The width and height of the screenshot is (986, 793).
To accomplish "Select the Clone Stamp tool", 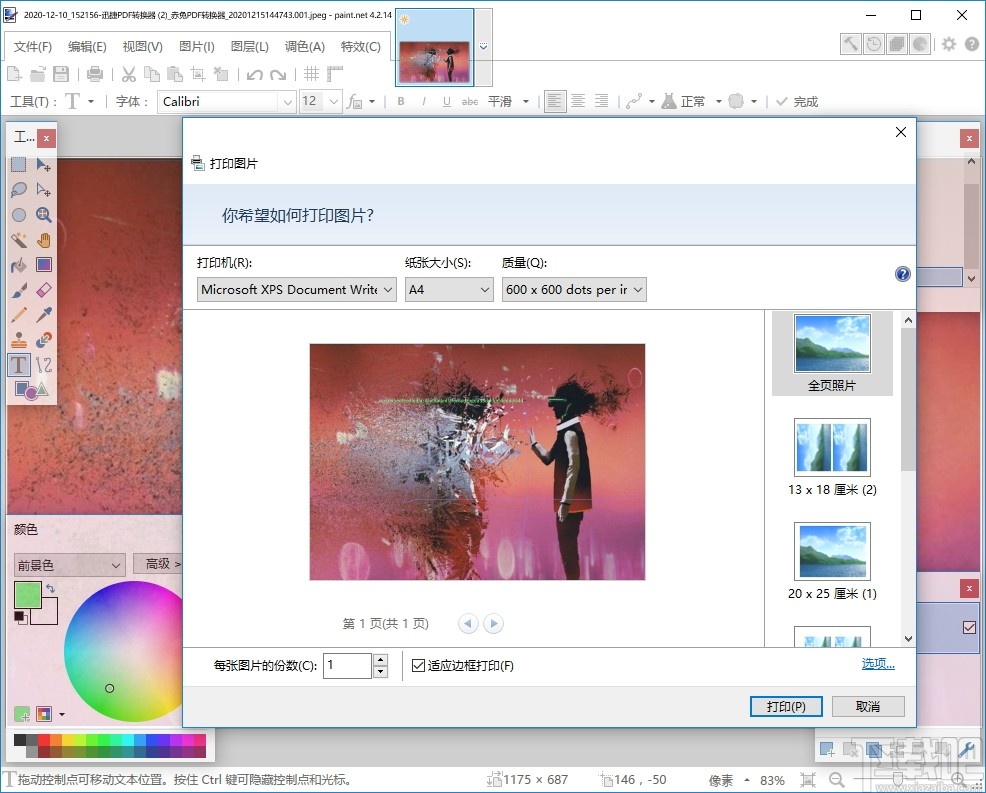I will click(x=19, y=340).
